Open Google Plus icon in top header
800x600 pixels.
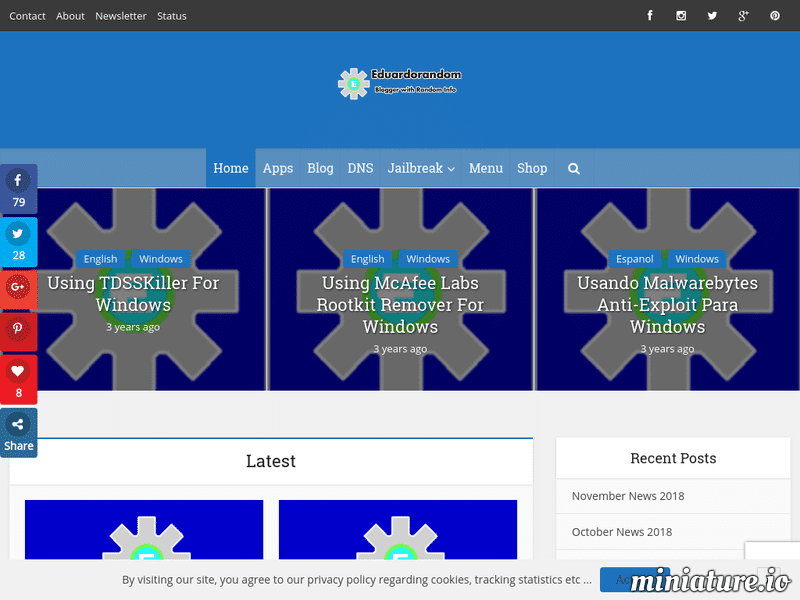coord(743,16)
